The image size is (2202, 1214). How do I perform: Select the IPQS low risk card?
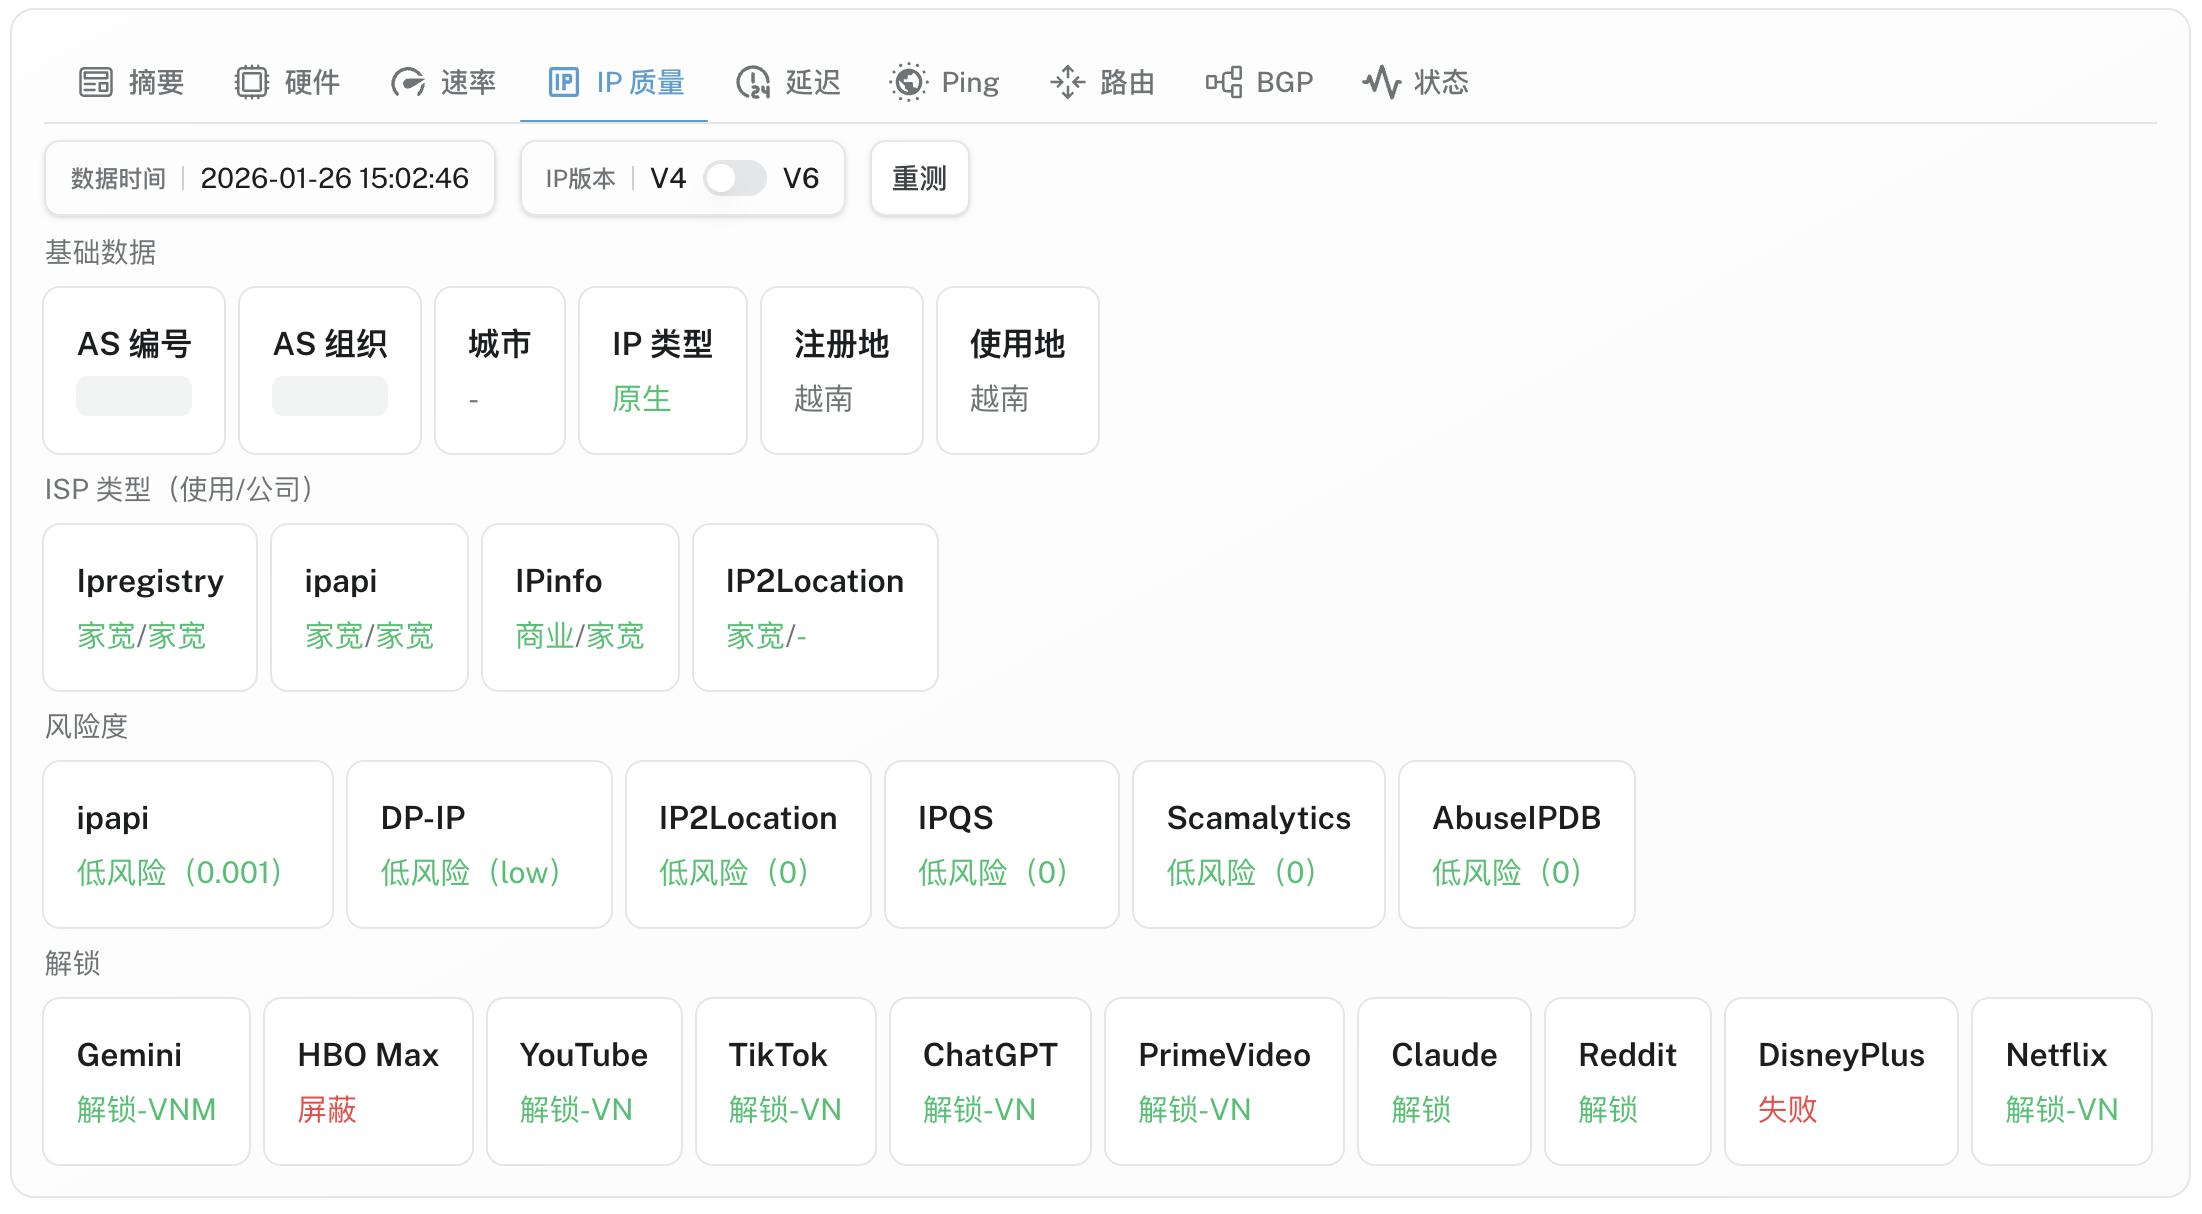point(1001,843)
